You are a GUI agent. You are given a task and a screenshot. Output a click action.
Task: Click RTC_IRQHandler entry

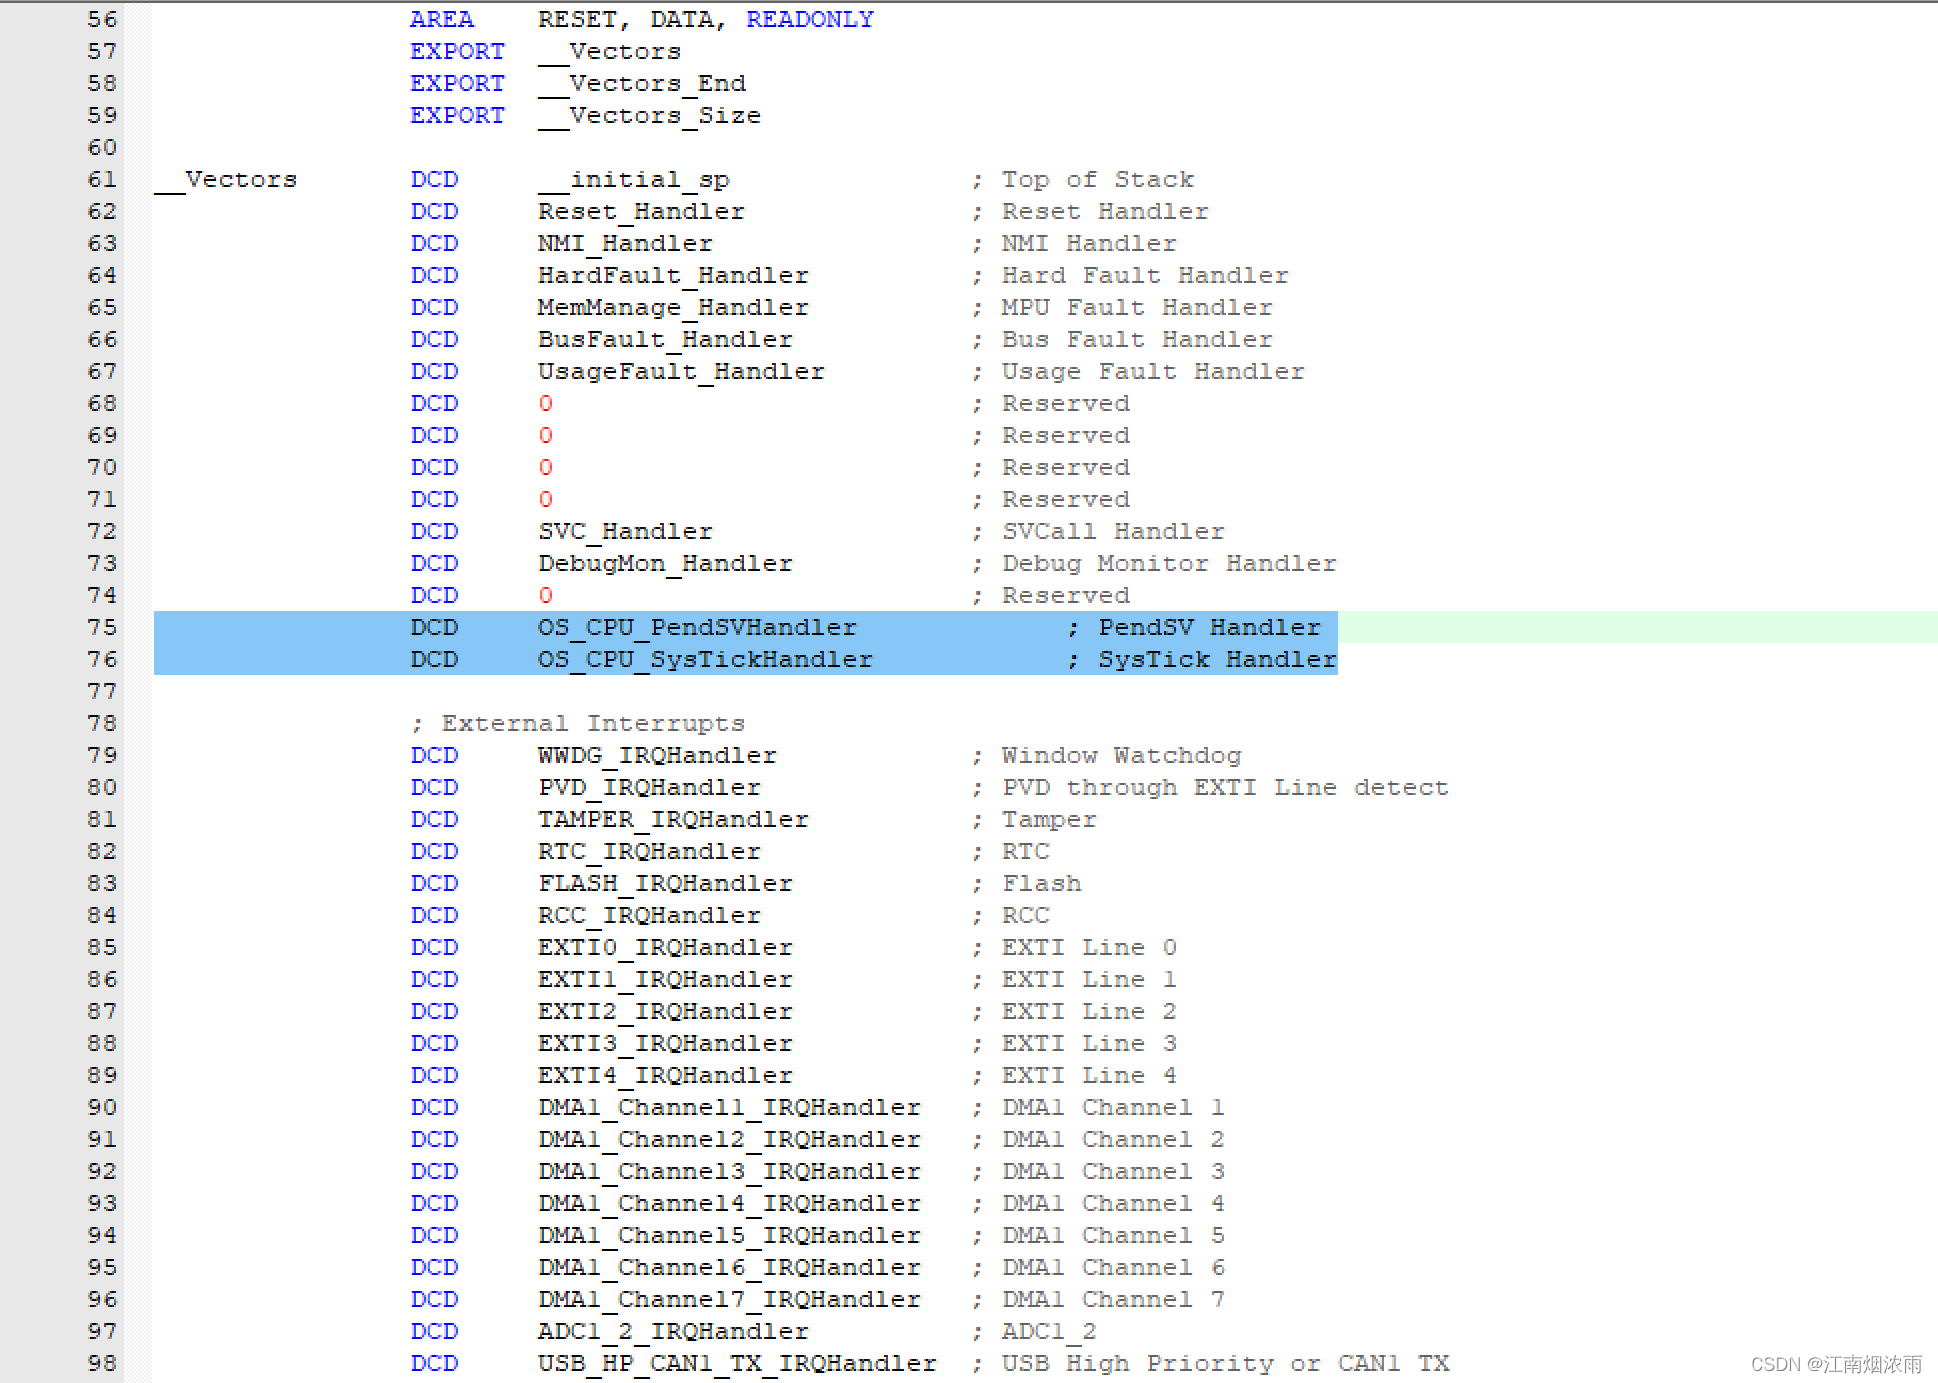(649, 851)
